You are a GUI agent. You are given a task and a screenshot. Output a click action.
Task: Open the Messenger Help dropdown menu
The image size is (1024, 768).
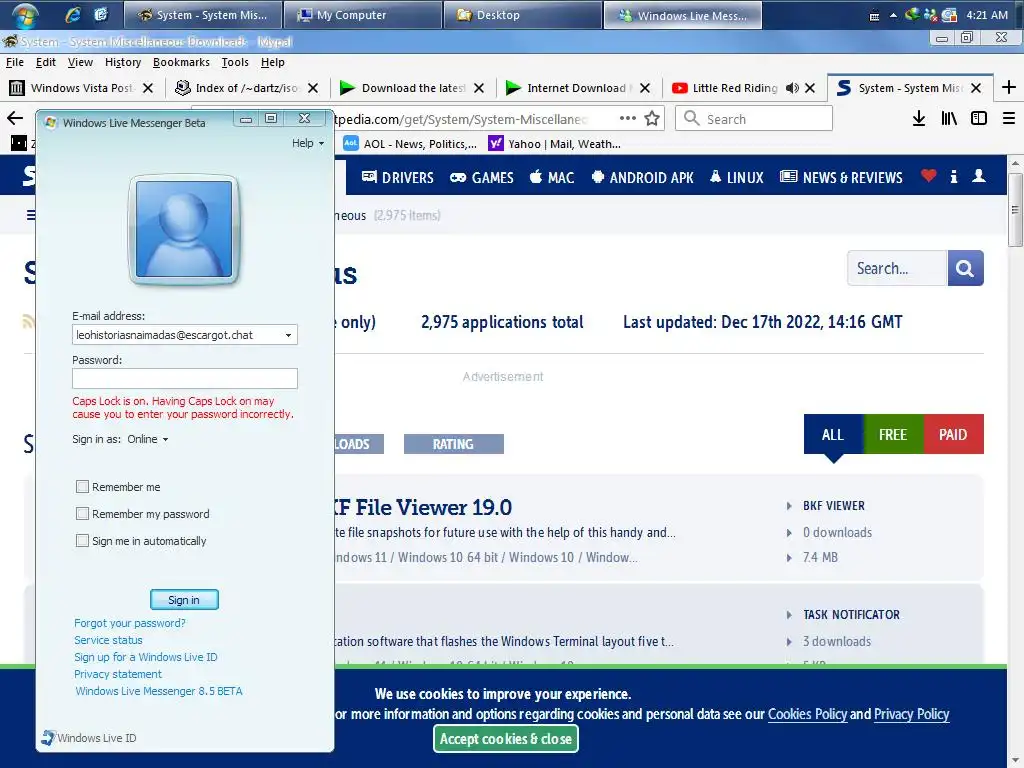308,143
